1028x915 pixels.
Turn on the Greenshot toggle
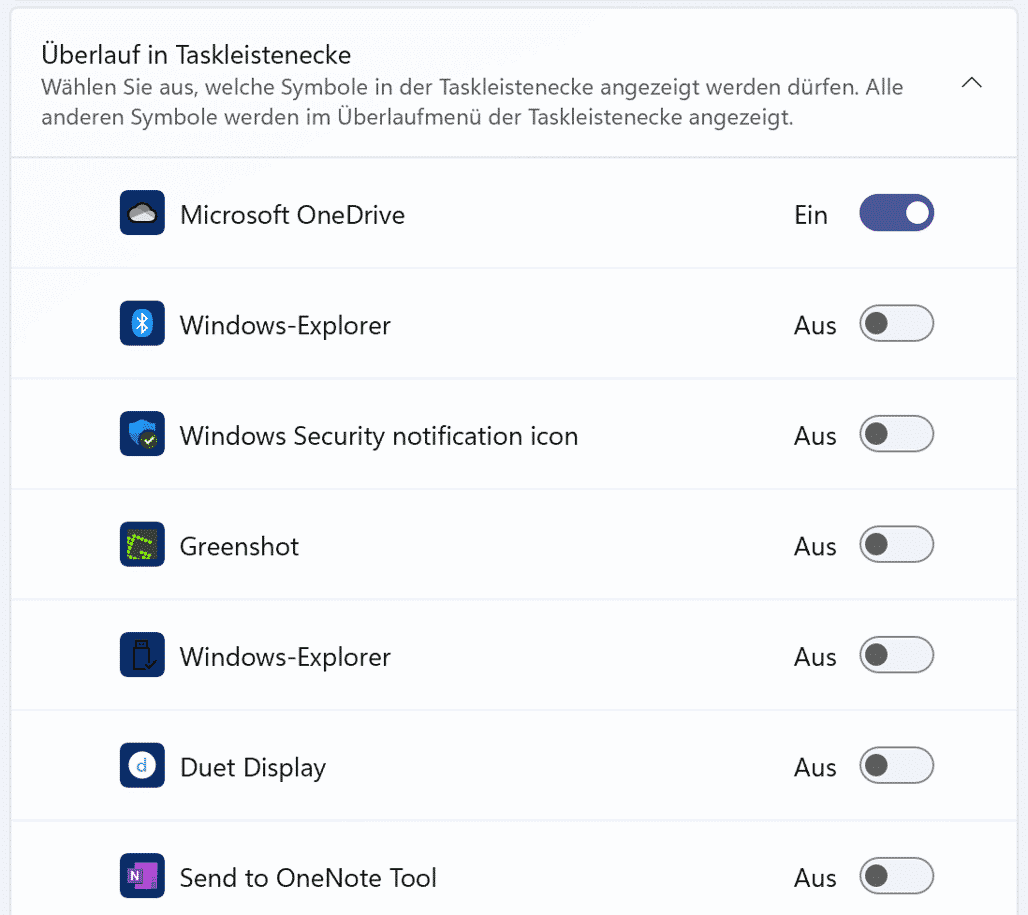point(896,545)
